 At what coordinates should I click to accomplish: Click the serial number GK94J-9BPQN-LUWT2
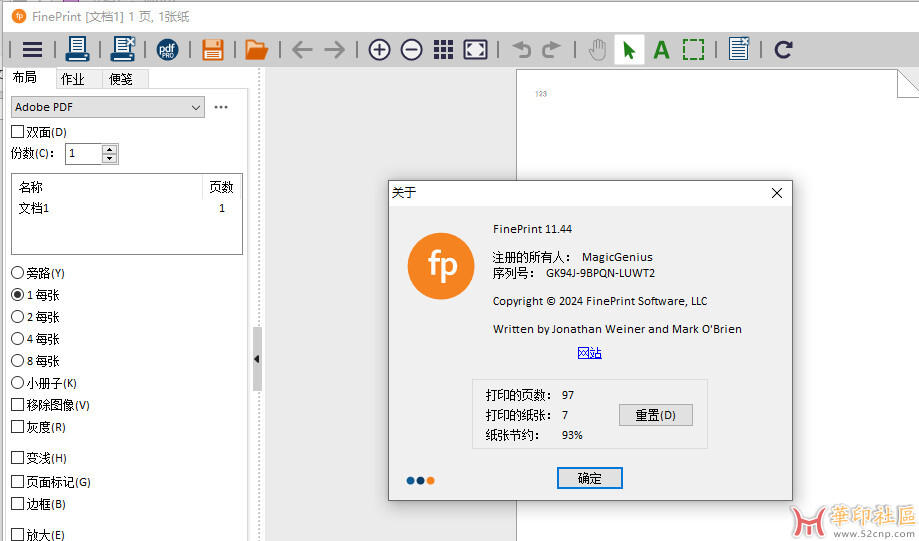pyautogui.click(x=600, y=273)
